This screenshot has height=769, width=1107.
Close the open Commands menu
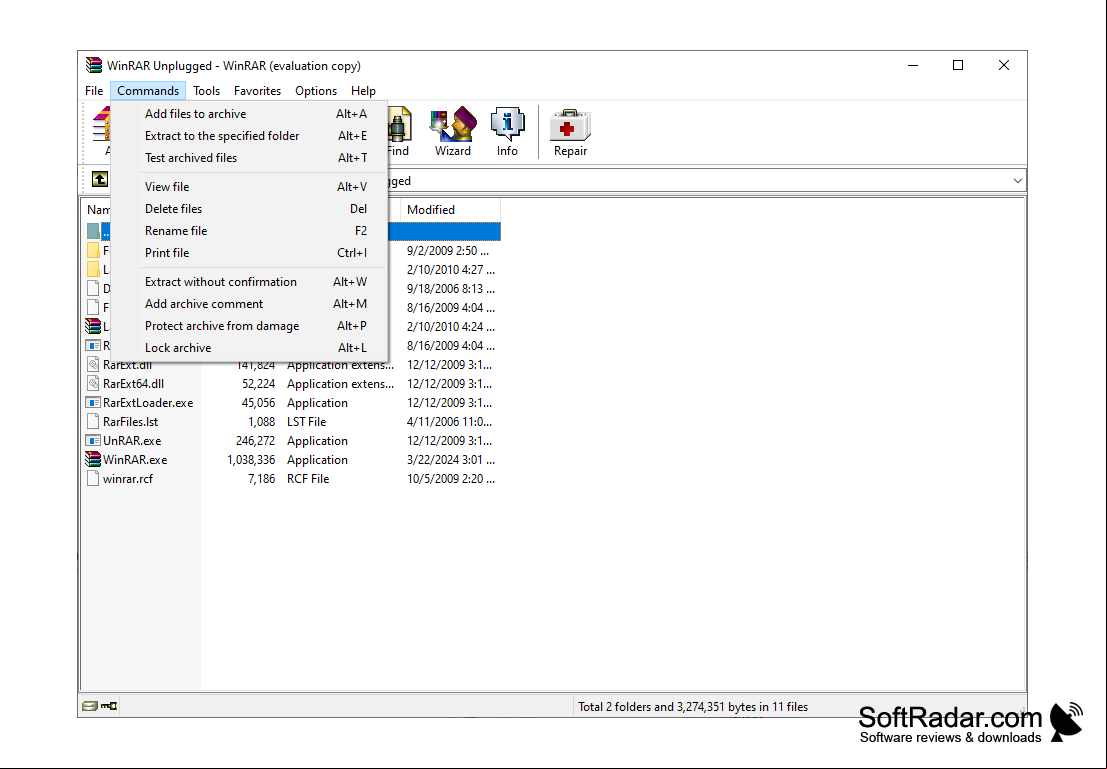coord(148,90)
